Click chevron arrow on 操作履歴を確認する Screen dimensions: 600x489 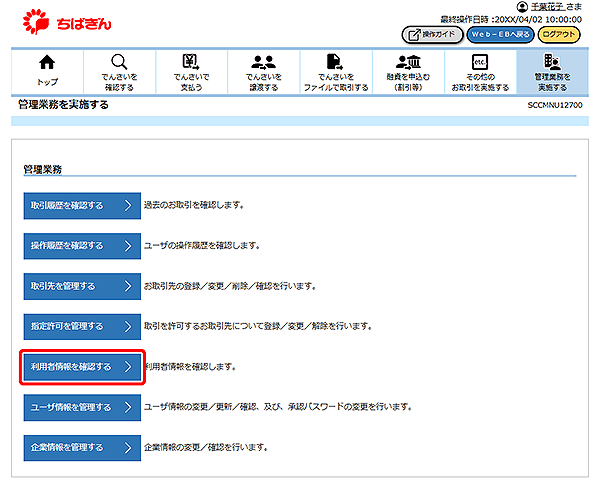pyautogui.click(x=128, y=246)
